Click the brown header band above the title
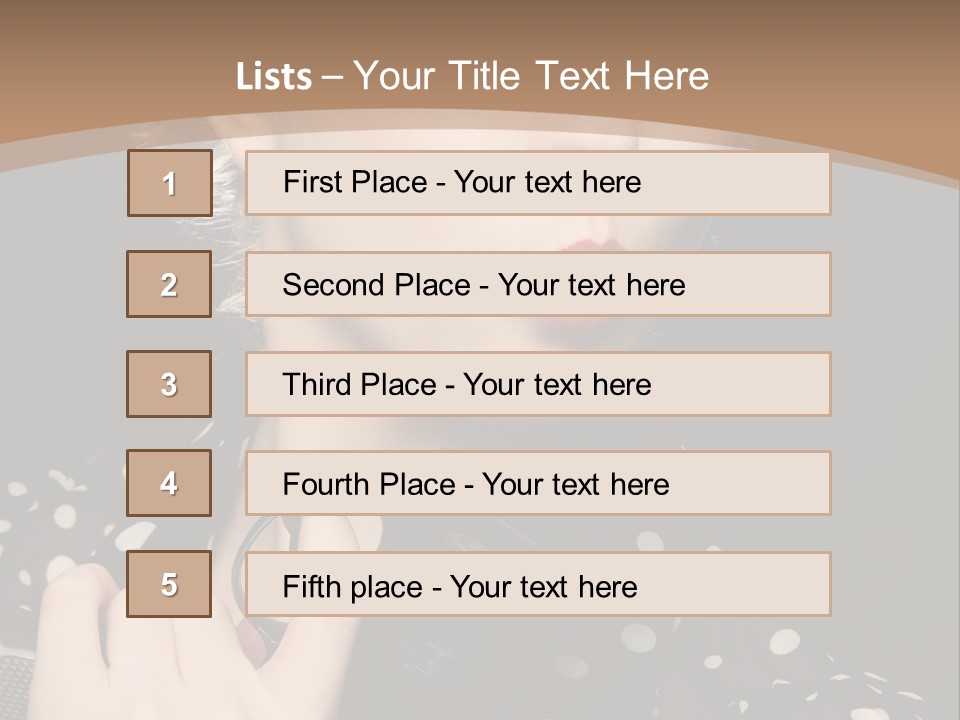 480,25
